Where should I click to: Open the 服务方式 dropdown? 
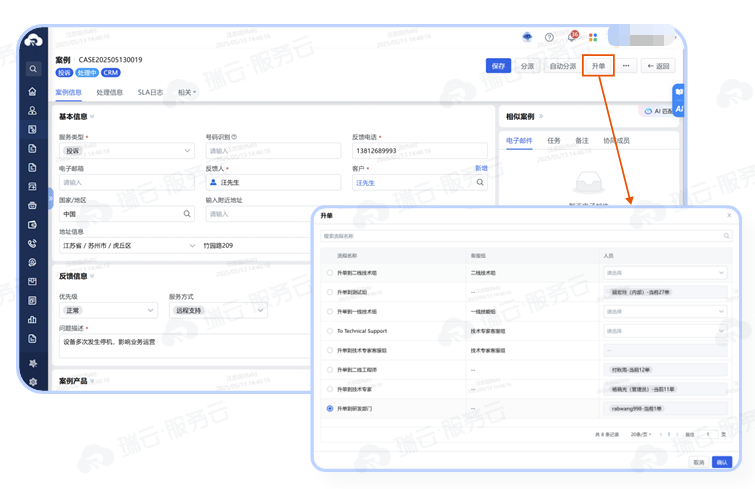click(218, 310)
